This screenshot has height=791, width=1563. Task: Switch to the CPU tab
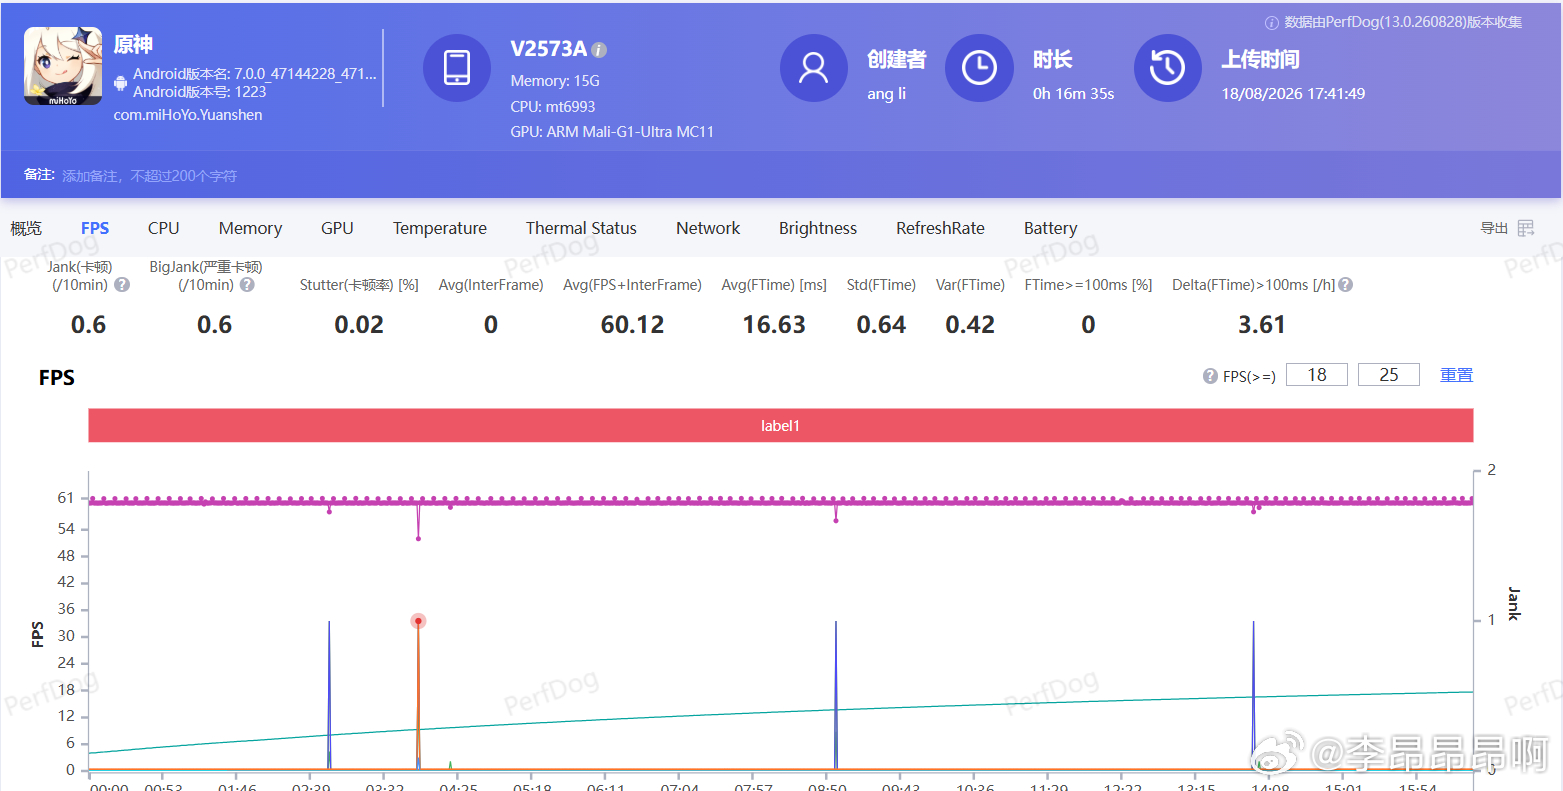tap(164, 228)
